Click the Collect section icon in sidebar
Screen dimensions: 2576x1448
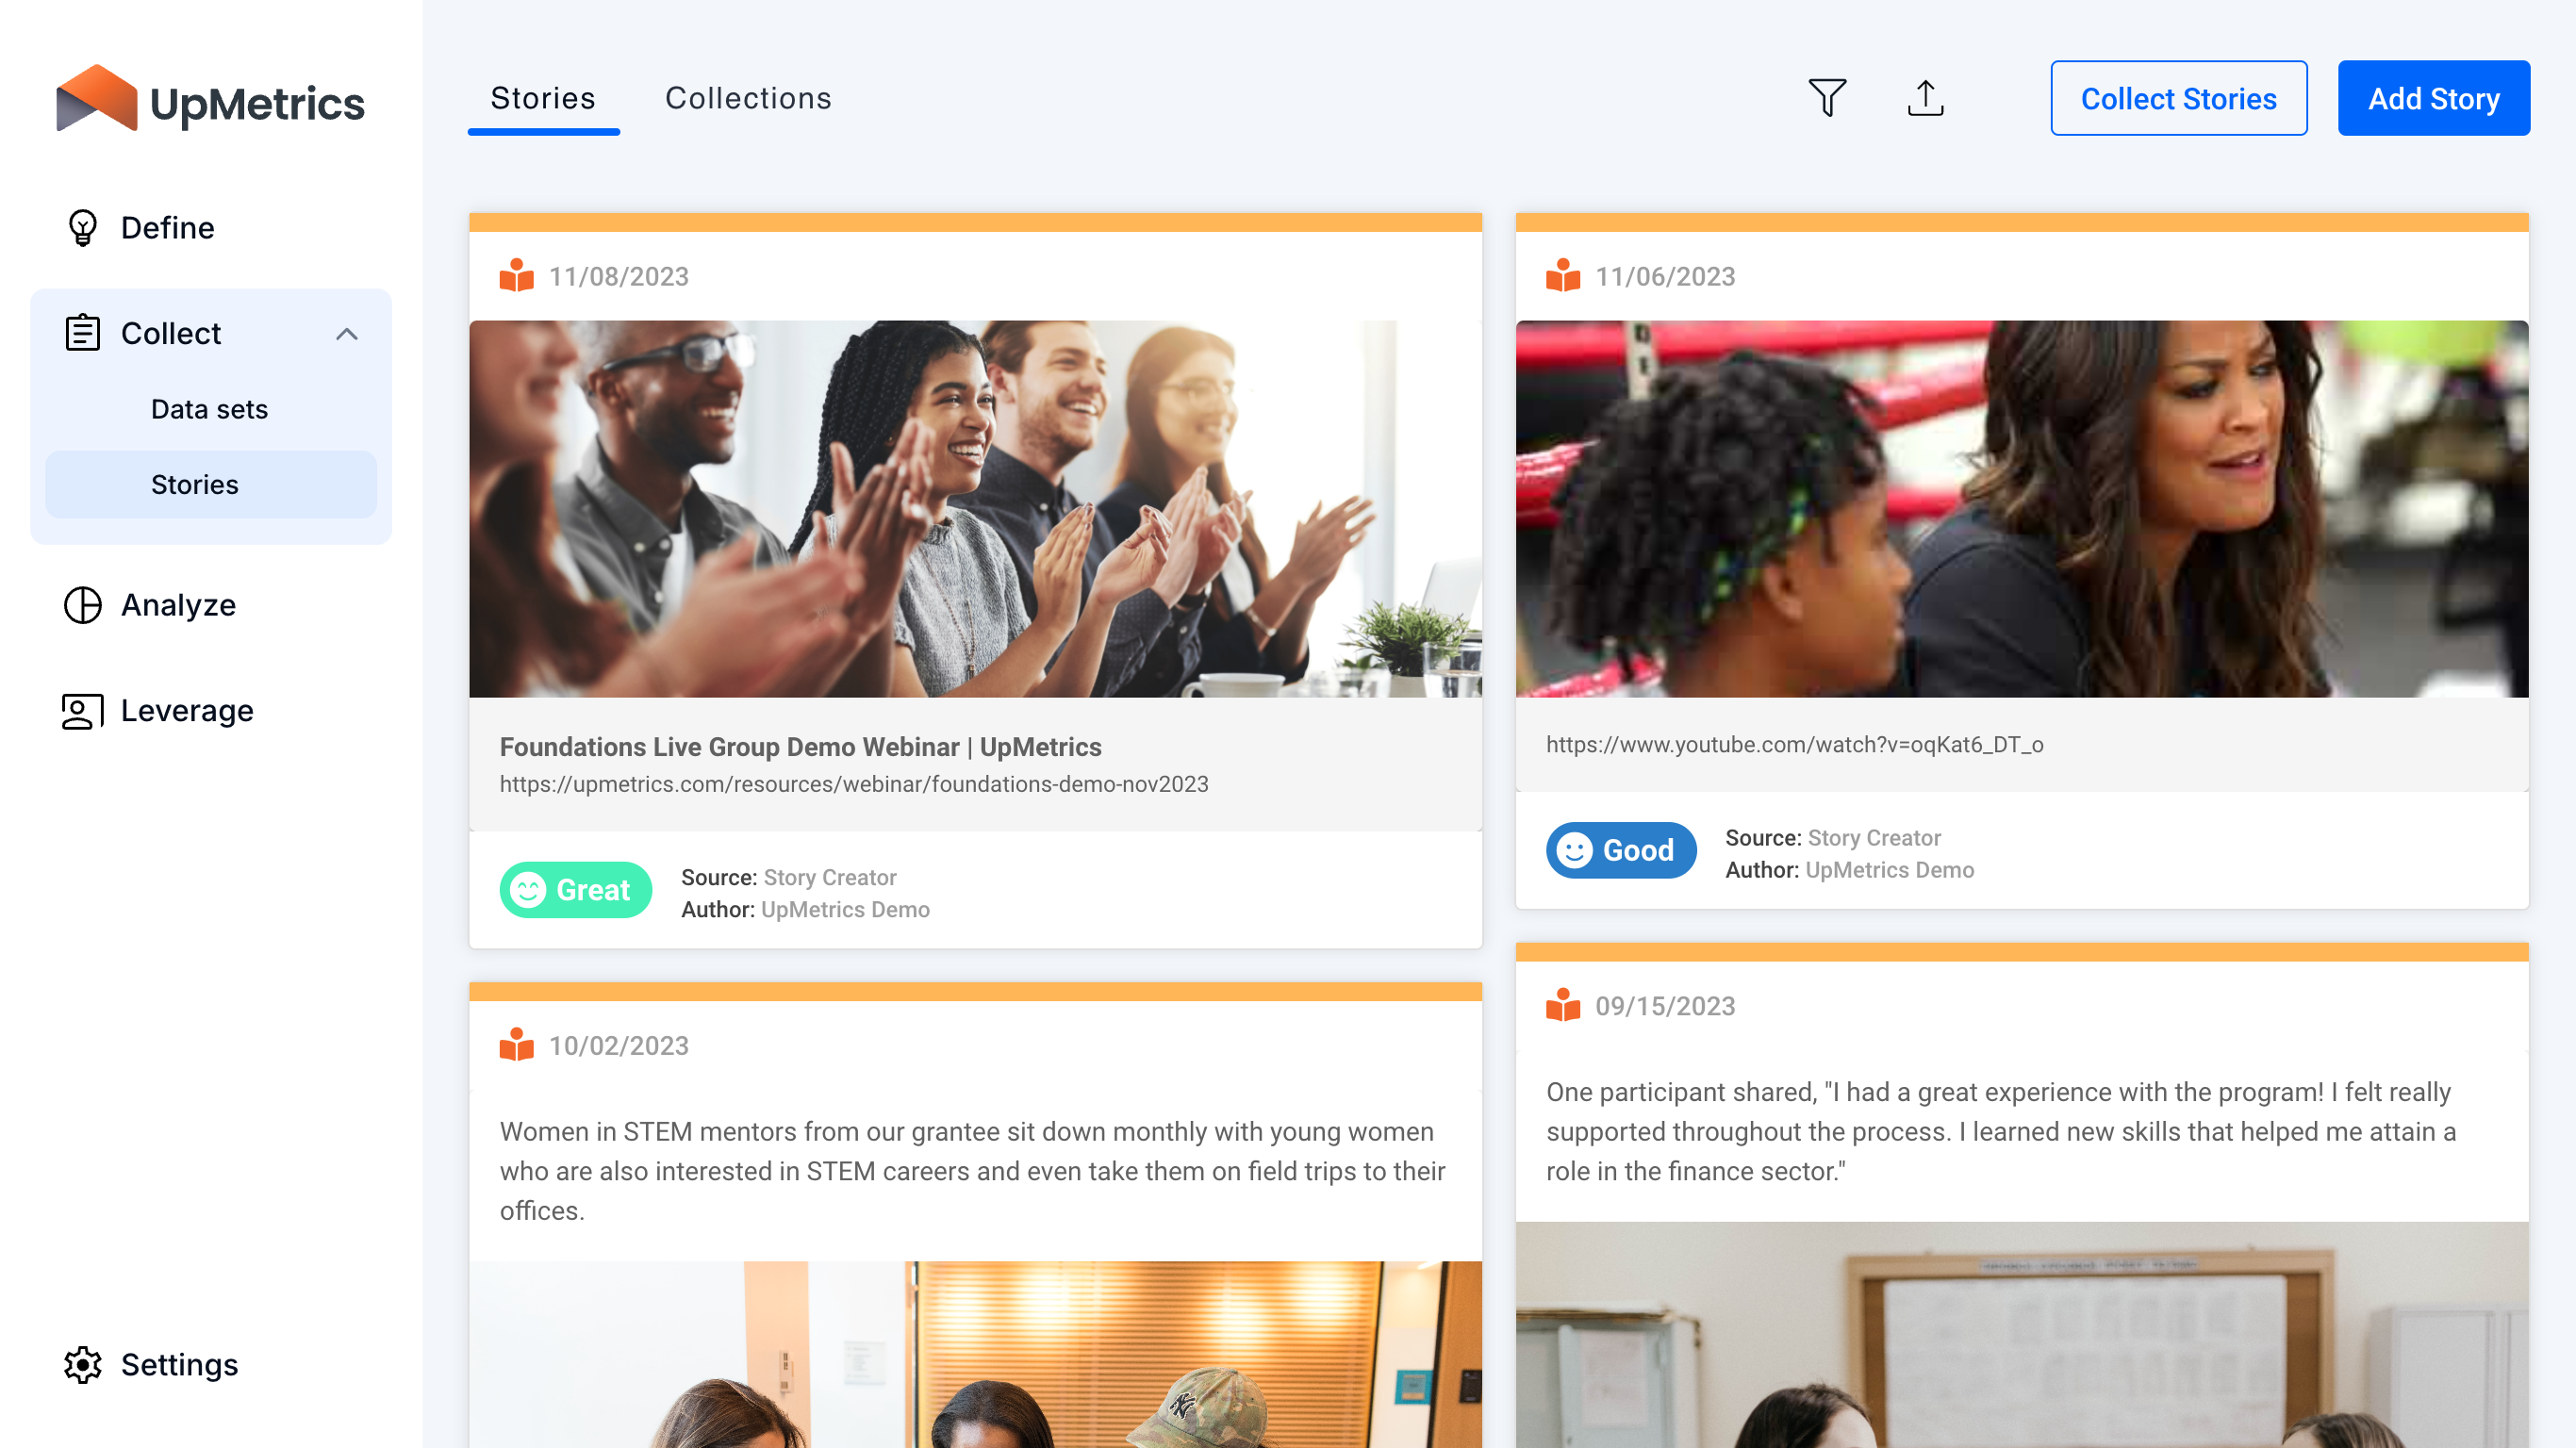click(81, 334)
